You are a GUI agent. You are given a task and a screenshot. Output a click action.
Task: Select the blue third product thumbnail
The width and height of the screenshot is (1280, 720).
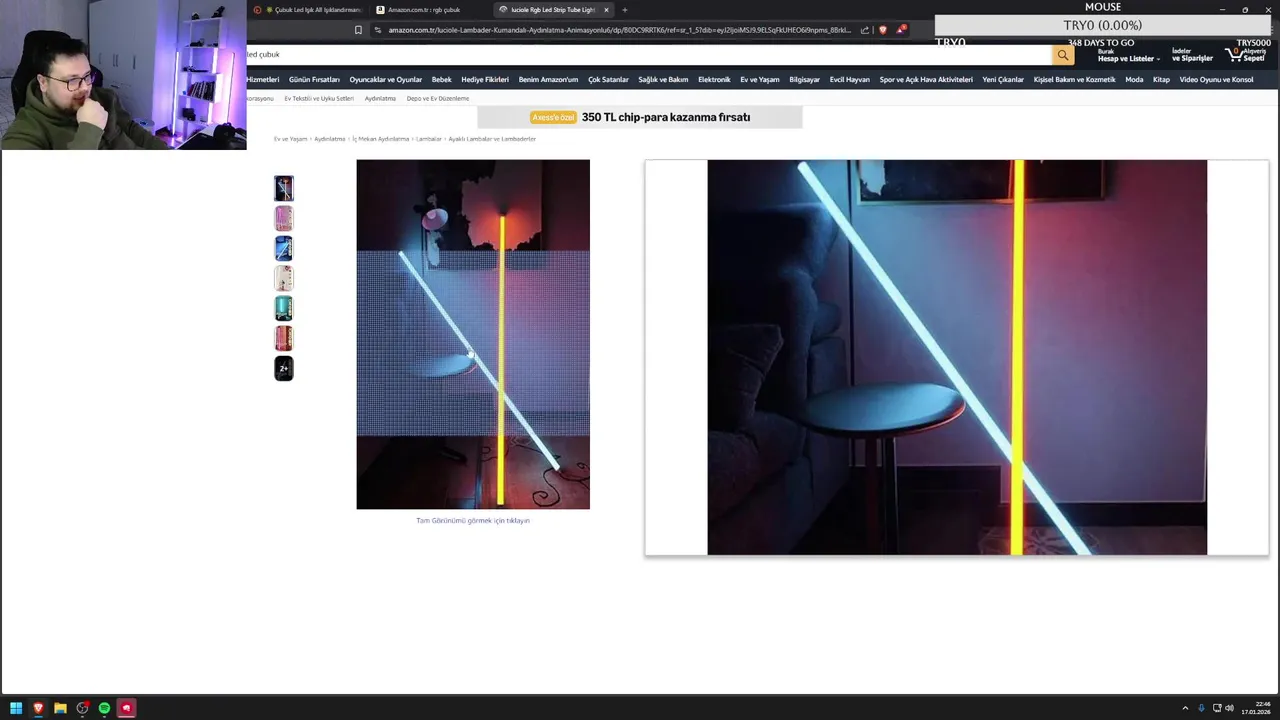pos(284,248)
